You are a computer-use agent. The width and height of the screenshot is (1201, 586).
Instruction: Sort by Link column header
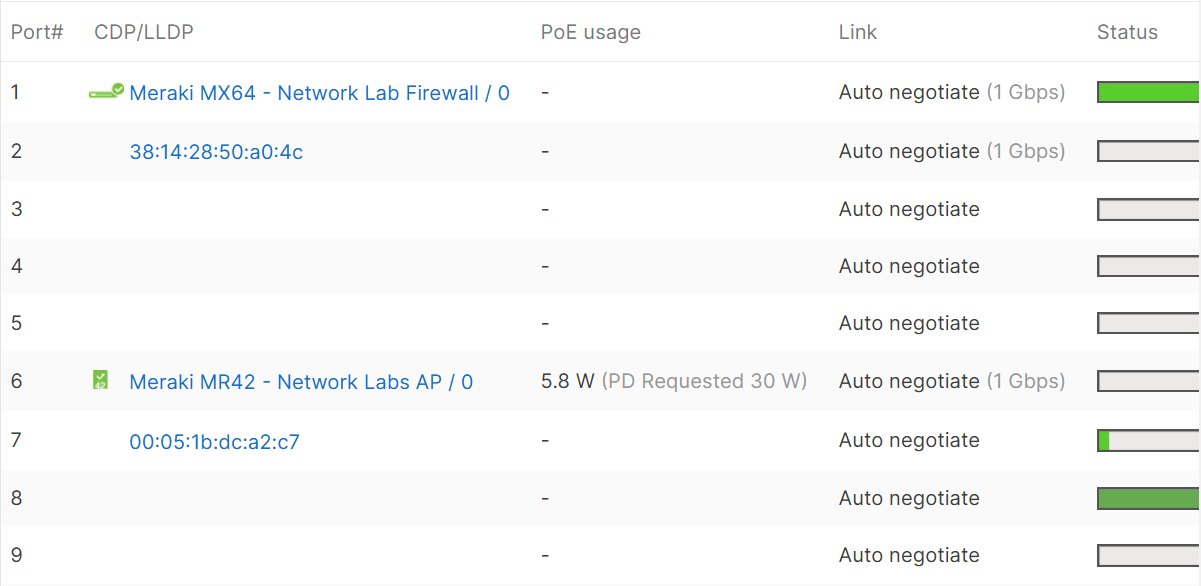tap(858, 32)
